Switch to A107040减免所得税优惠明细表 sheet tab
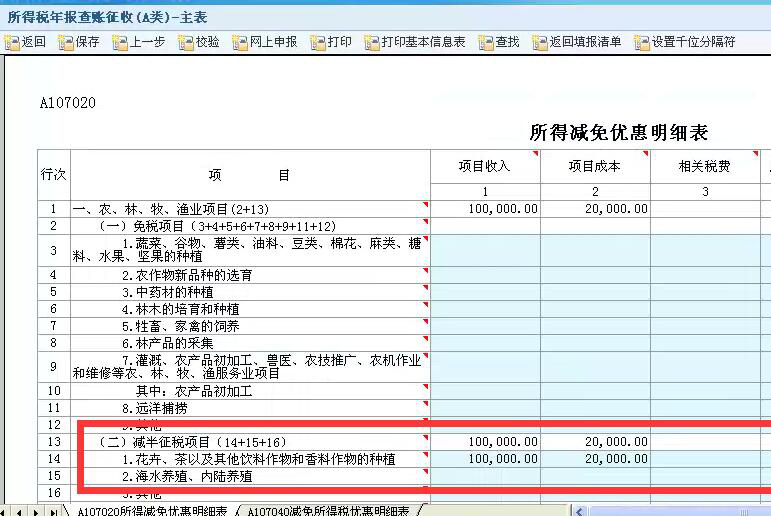The width and height of the screenshot is (771, 516). coord(328,510)
